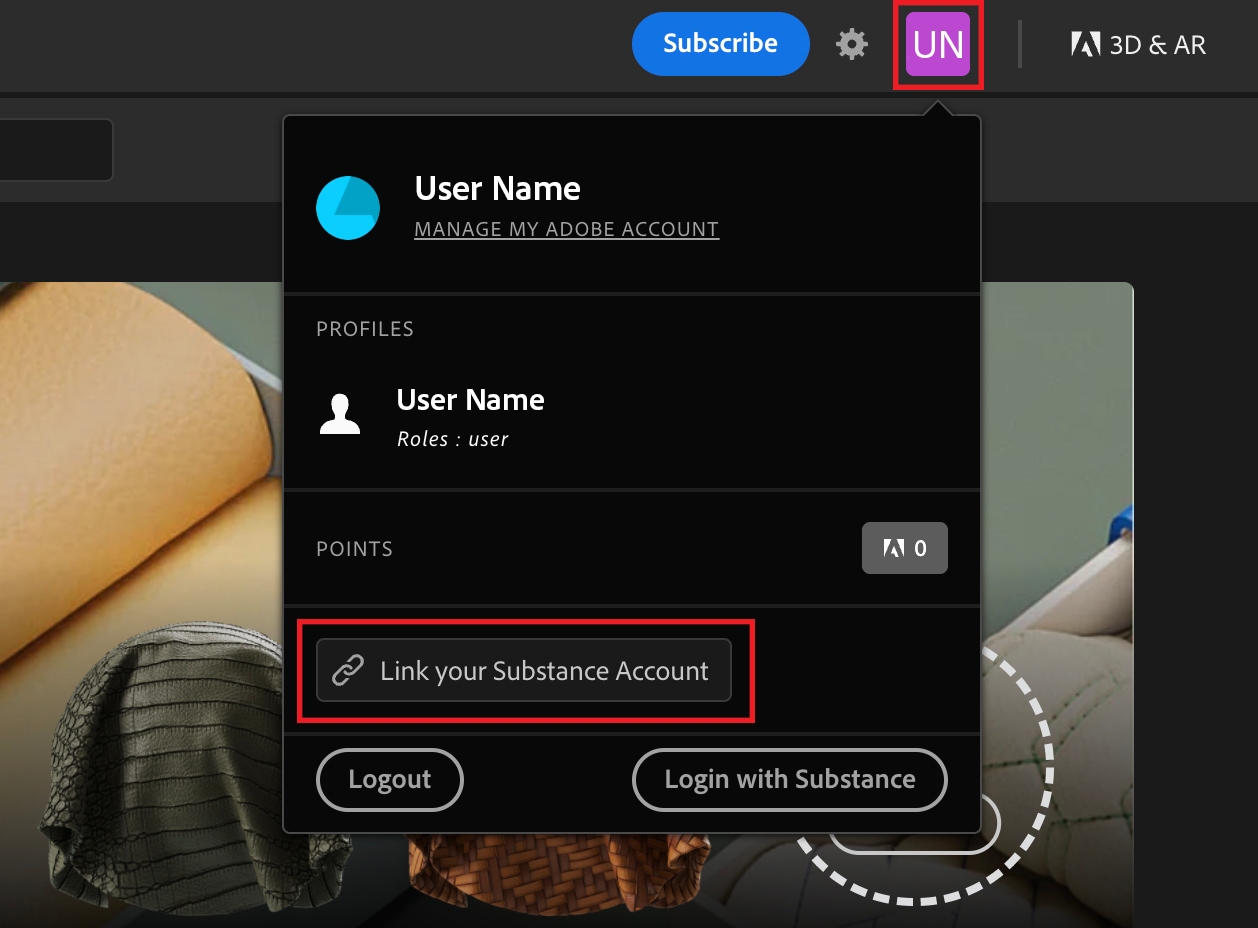Open the Adobe 3D & AR link
The height and width of the screenshot is (928, 1258).
[x=1138, y=44]
